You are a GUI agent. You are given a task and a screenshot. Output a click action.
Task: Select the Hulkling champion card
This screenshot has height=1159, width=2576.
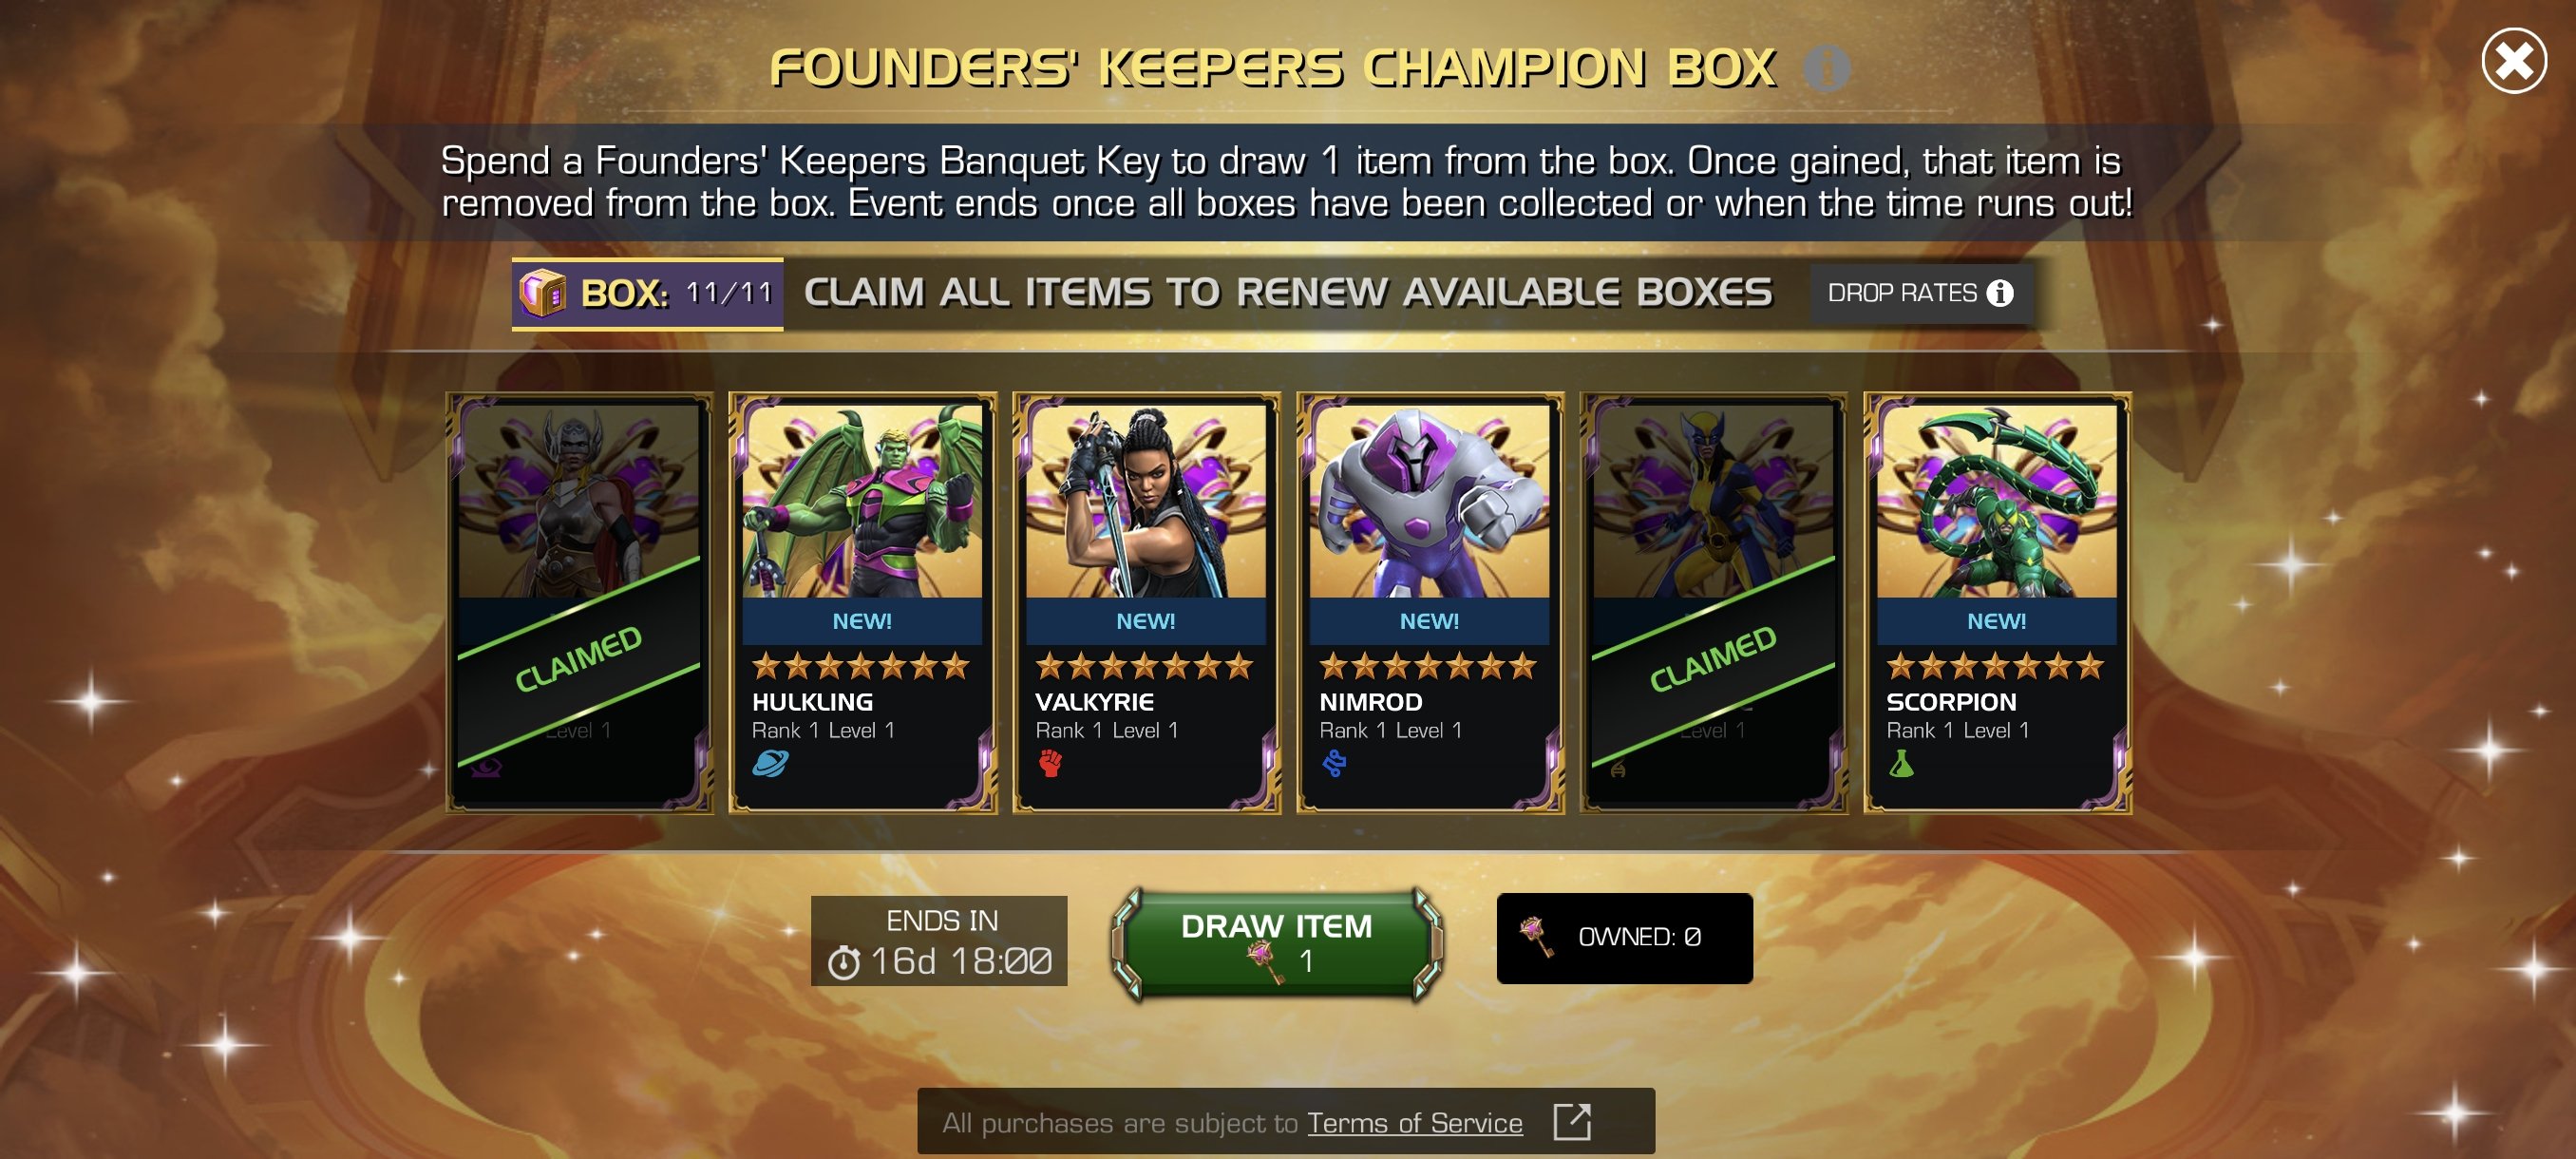(x=862, y=603)
